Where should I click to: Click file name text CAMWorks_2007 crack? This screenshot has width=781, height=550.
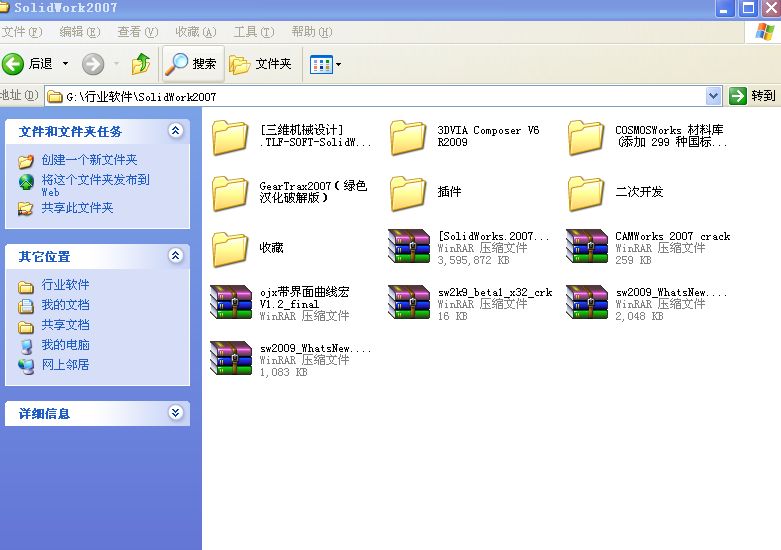click(673, 236)
